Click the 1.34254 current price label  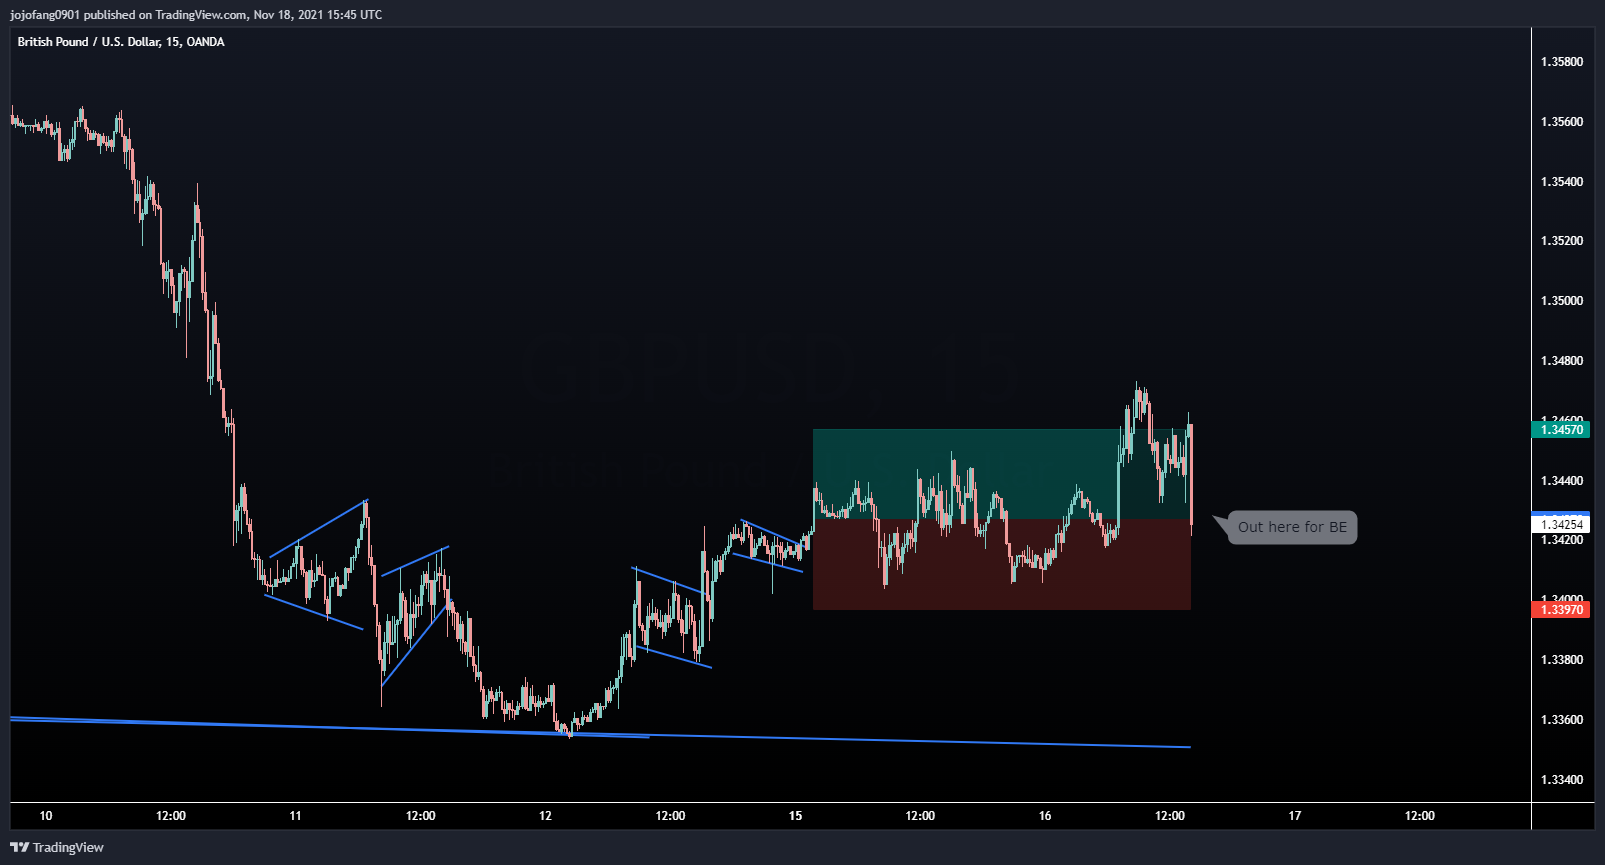pos(1561,524)
